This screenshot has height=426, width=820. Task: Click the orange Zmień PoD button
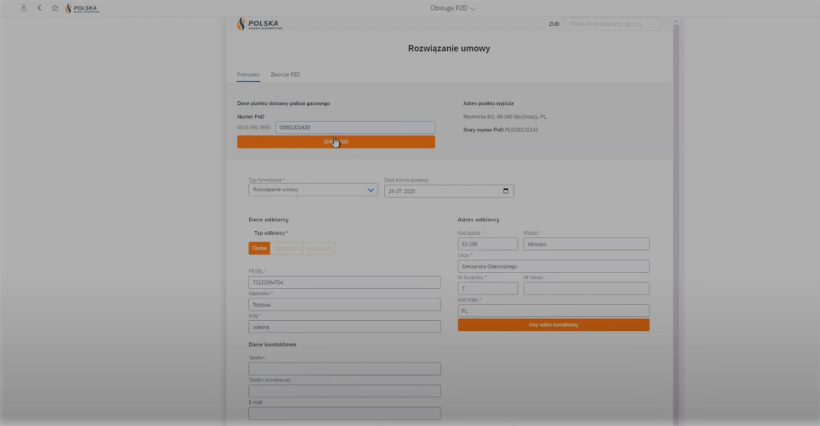[x=336, y=142]
